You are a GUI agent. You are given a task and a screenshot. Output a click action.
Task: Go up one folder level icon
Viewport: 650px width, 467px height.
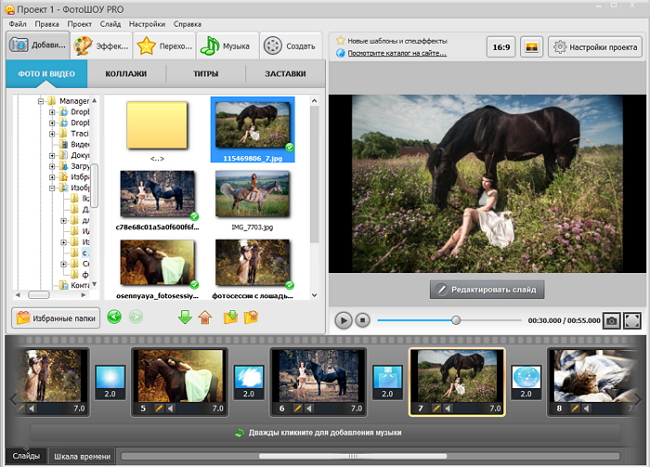(204, 319)
